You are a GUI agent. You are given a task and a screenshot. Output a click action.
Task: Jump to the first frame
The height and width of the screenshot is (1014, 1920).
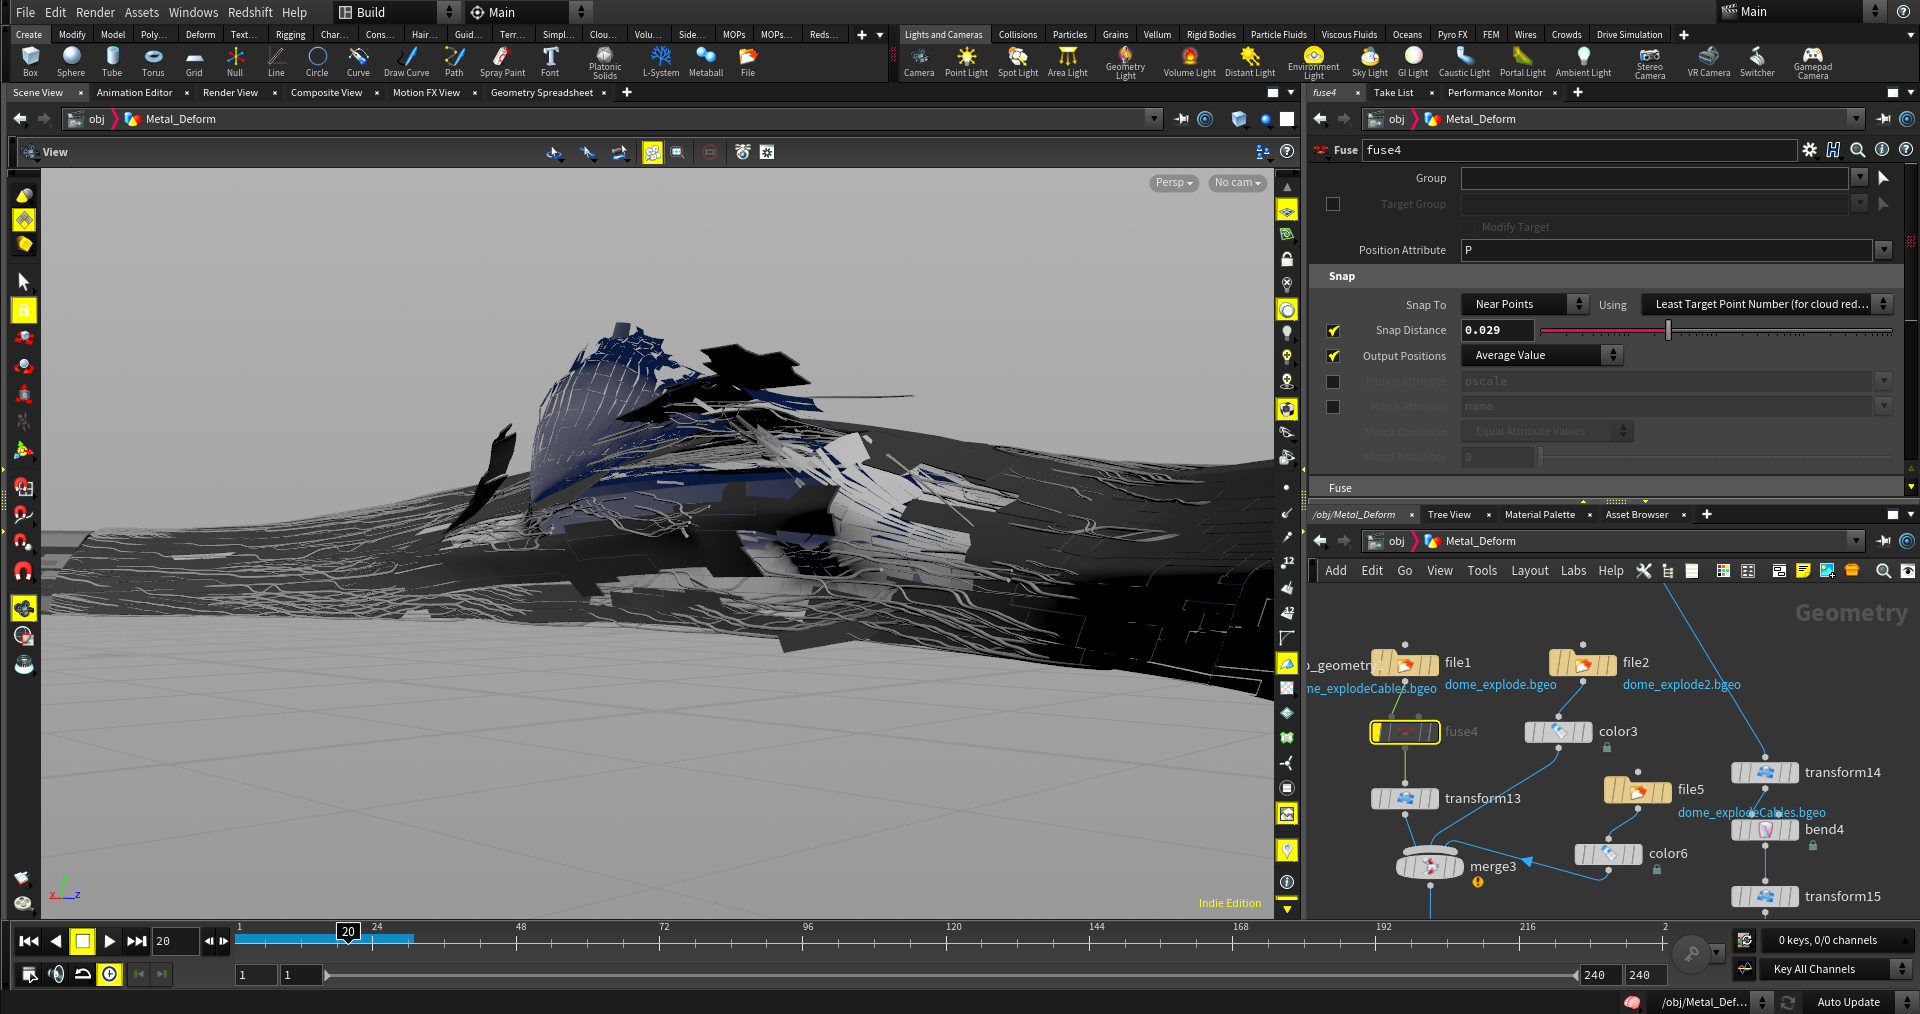point(29,941)
